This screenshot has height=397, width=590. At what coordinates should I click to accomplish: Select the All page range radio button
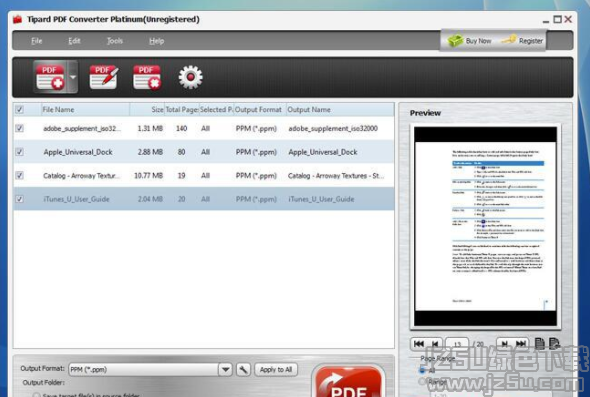[x=422, y=370]
